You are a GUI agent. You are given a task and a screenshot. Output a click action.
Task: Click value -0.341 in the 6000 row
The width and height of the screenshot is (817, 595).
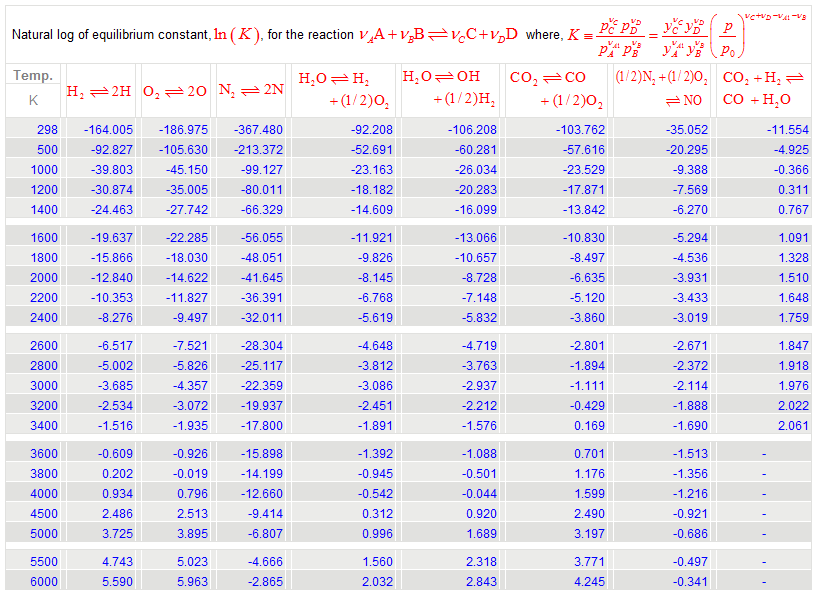[x=690, y=581]
